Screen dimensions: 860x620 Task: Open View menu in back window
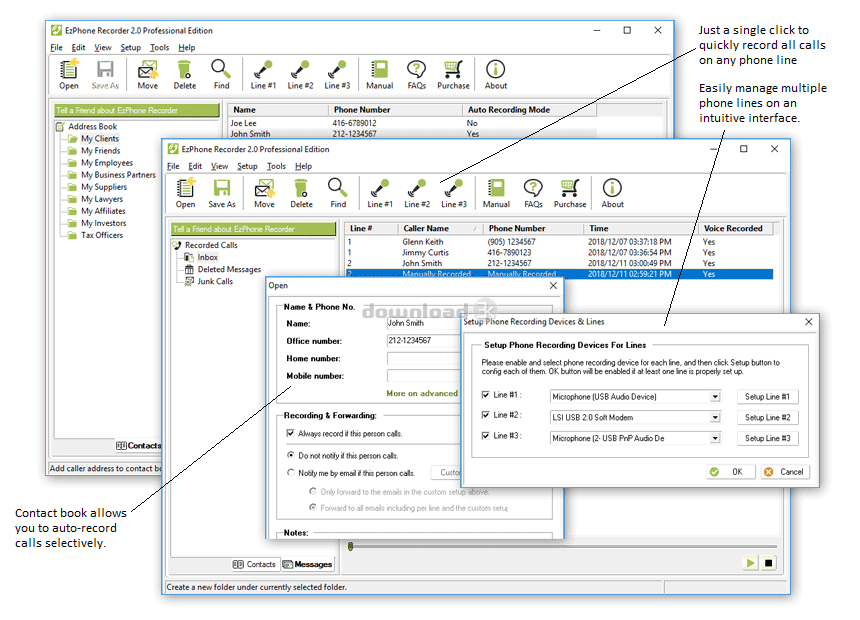click(x=103, y=48)
